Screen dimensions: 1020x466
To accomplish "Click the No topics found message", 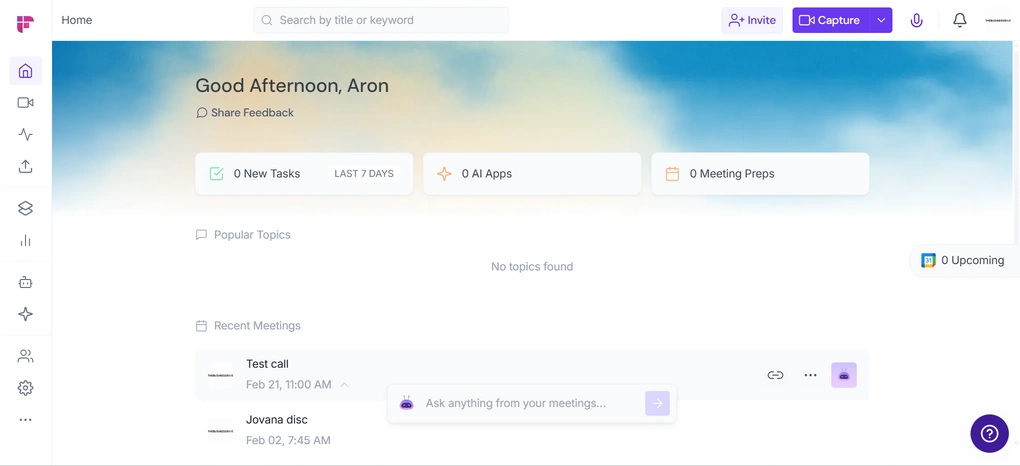I will pos(532,266).
